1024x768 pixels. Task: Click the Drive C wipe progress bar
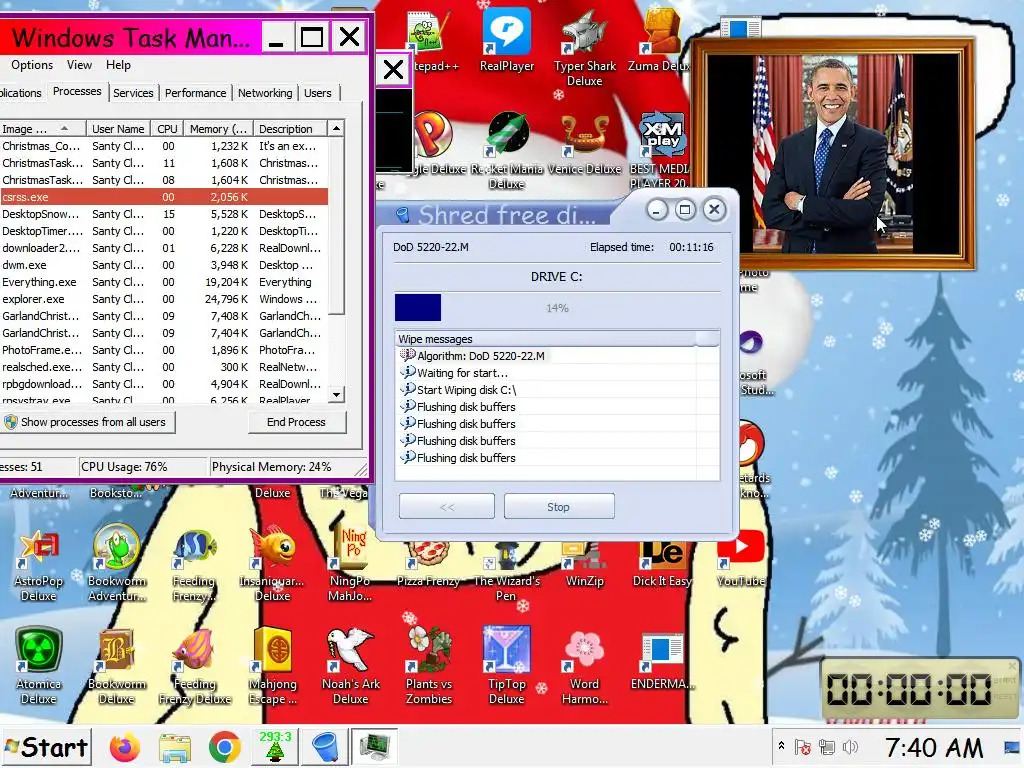(x=557, y=308)
